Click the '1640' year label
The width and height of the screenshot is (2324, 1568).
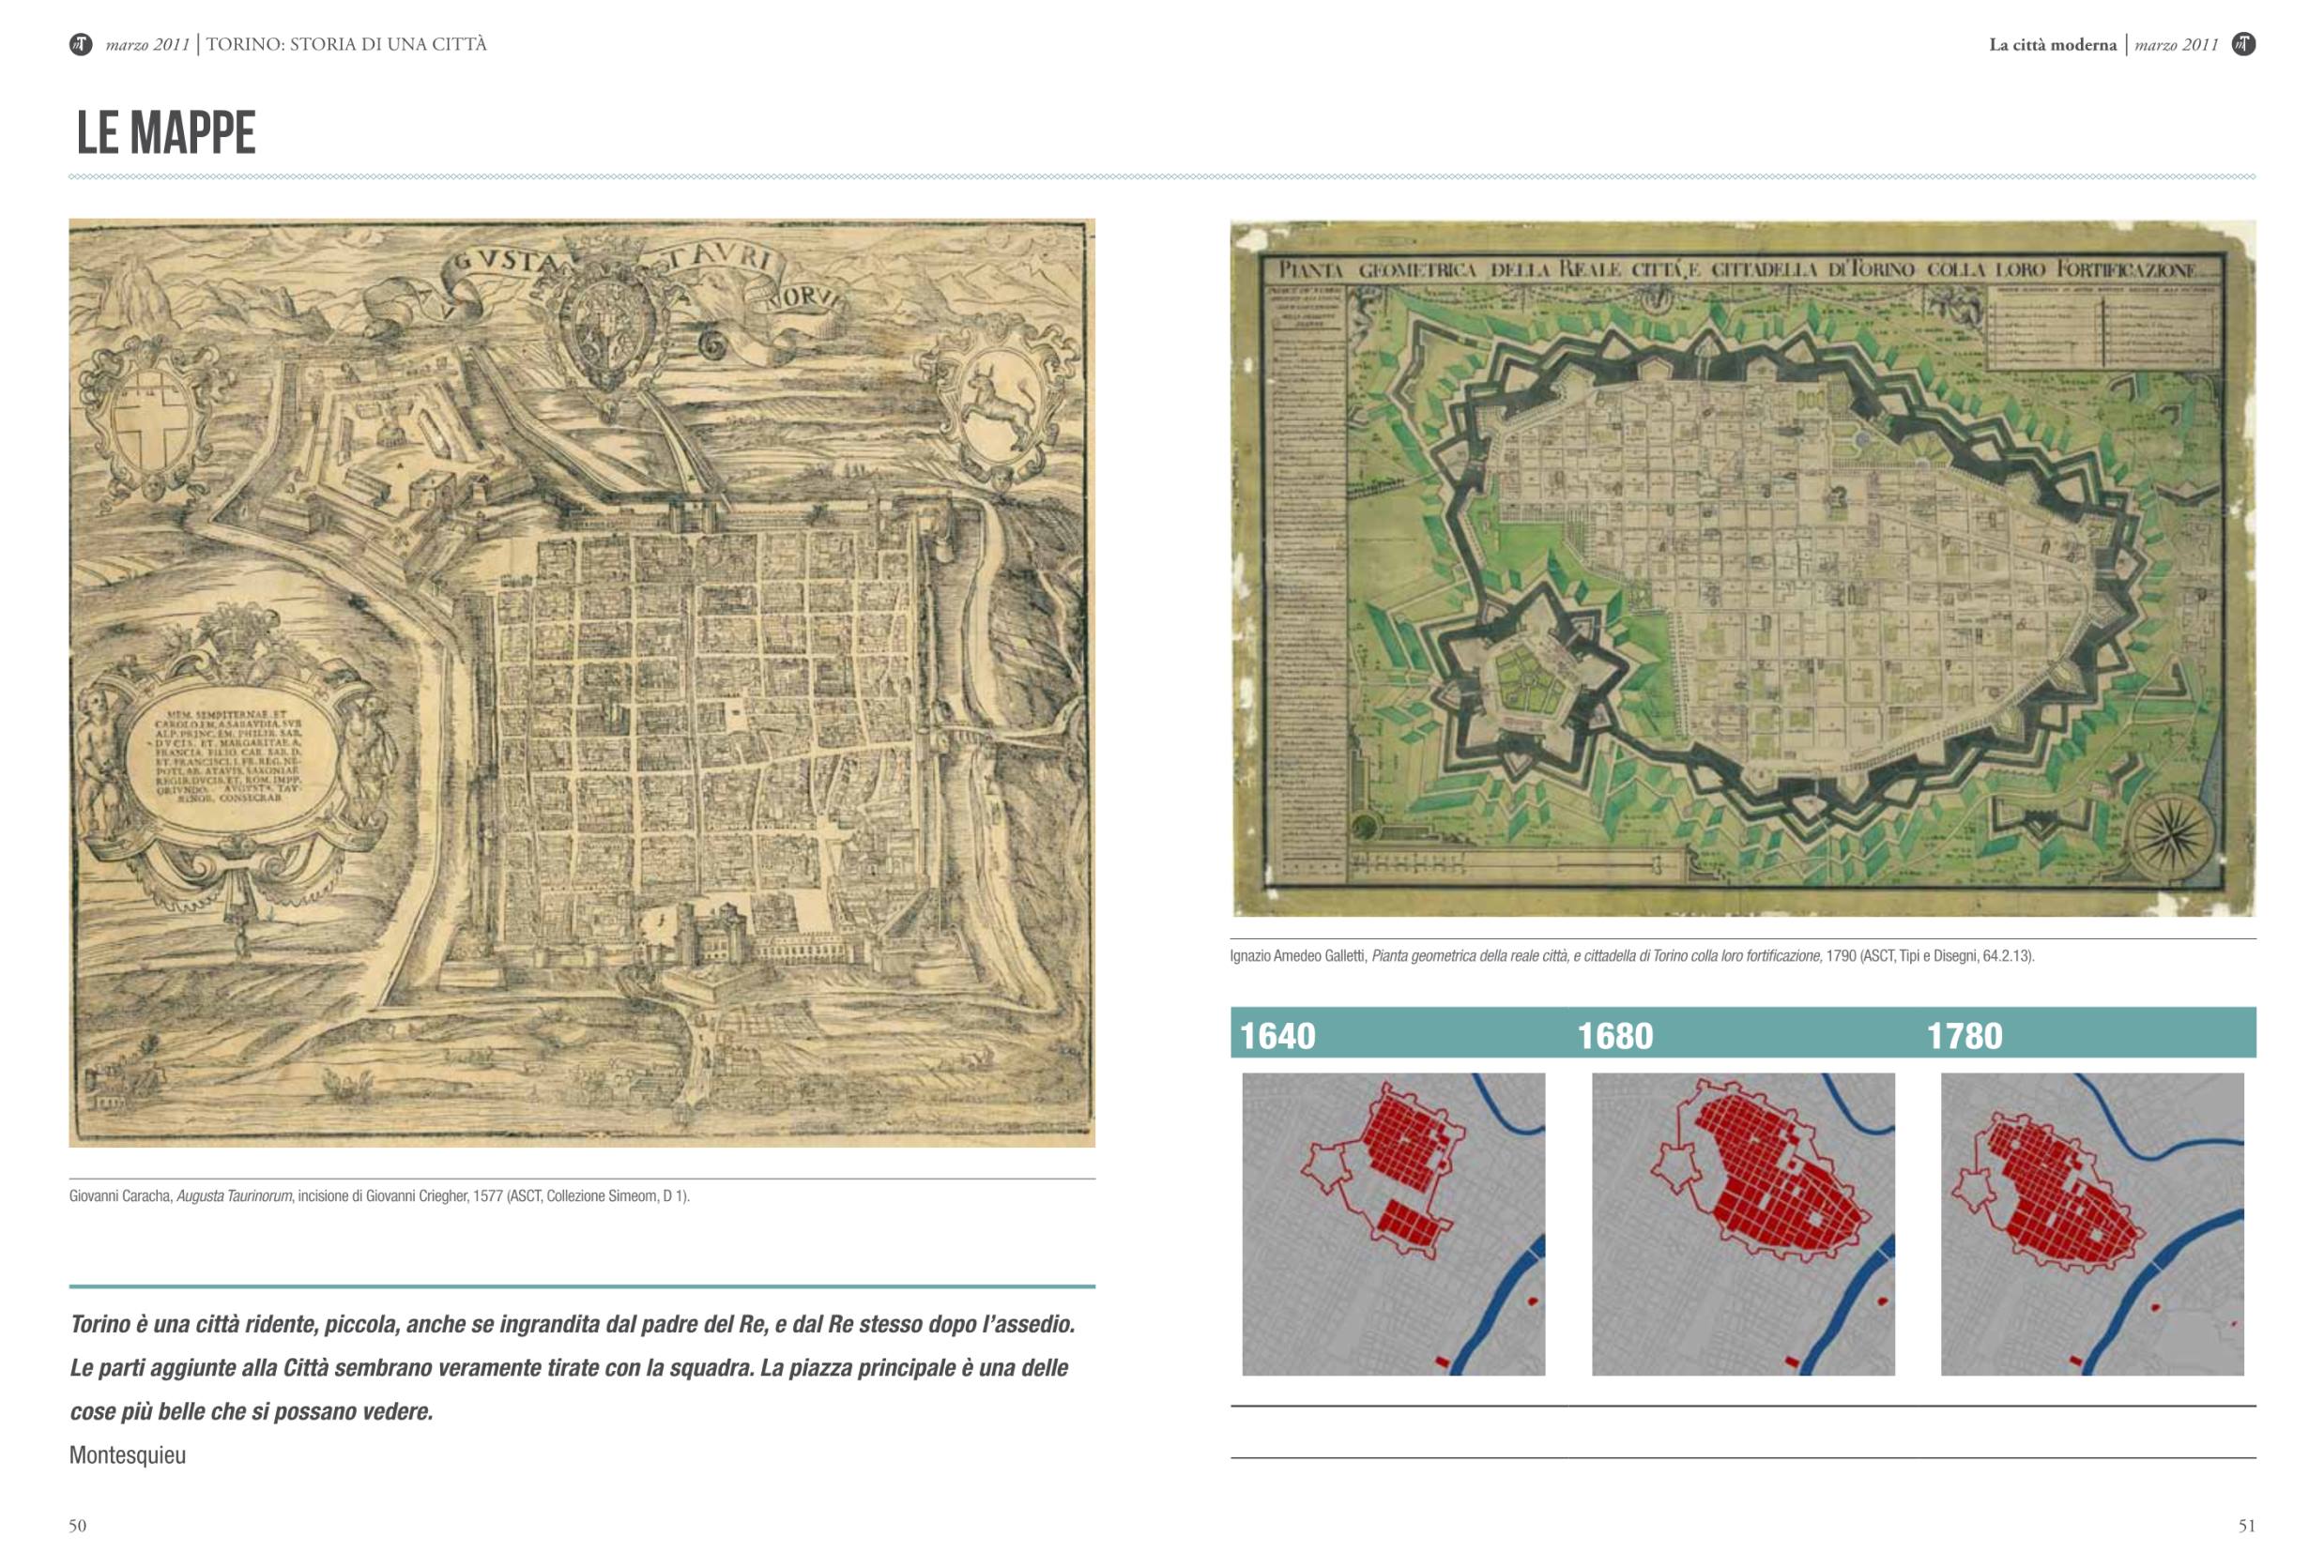[1277, 1036]
